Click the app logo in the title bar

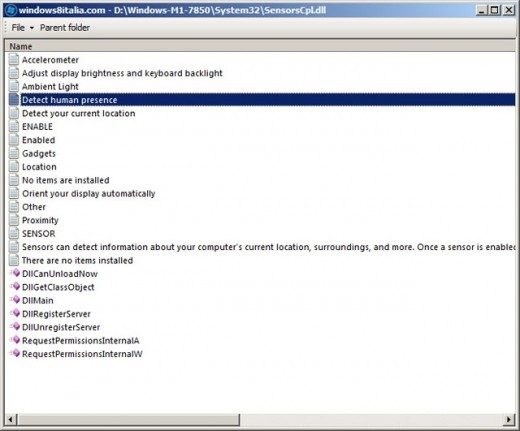click(x=11, y=10)
